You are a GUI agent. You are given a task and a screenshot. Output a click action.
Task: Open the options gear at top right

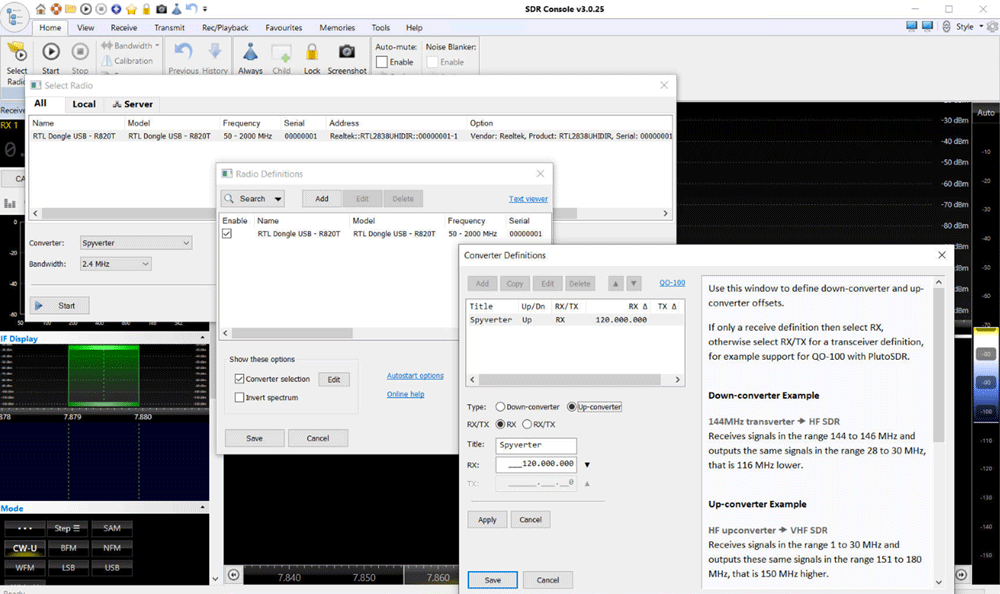pyautogui.click(x=992, y=27)
